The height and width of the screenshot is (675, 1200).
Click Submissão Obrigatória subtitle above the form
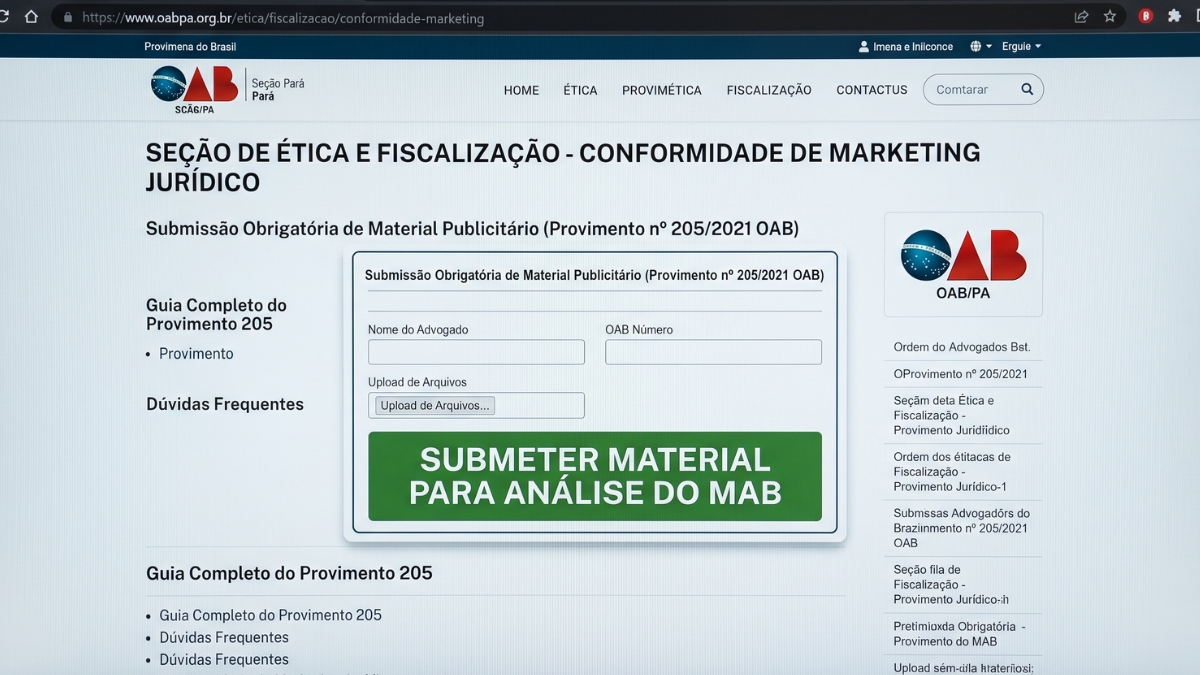(472, 228)
